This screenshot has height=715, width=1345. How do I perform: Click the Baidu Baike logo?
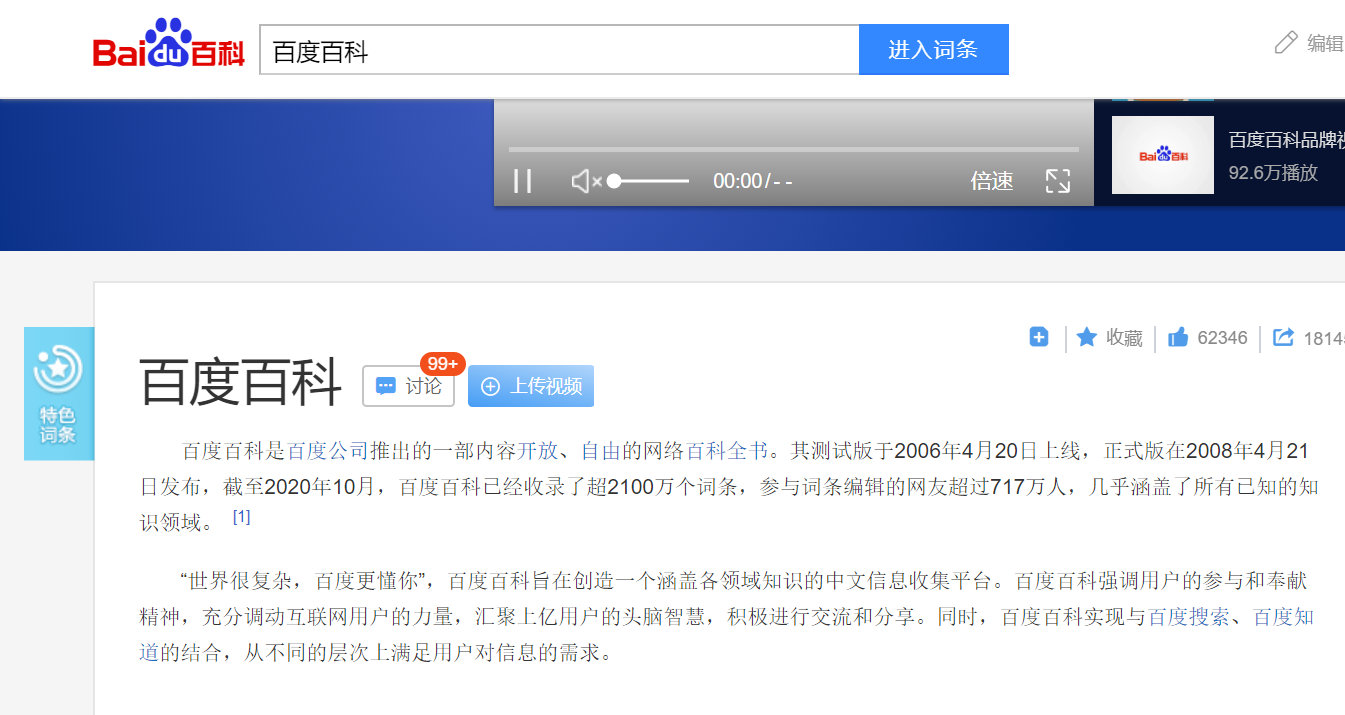(168, 48)
